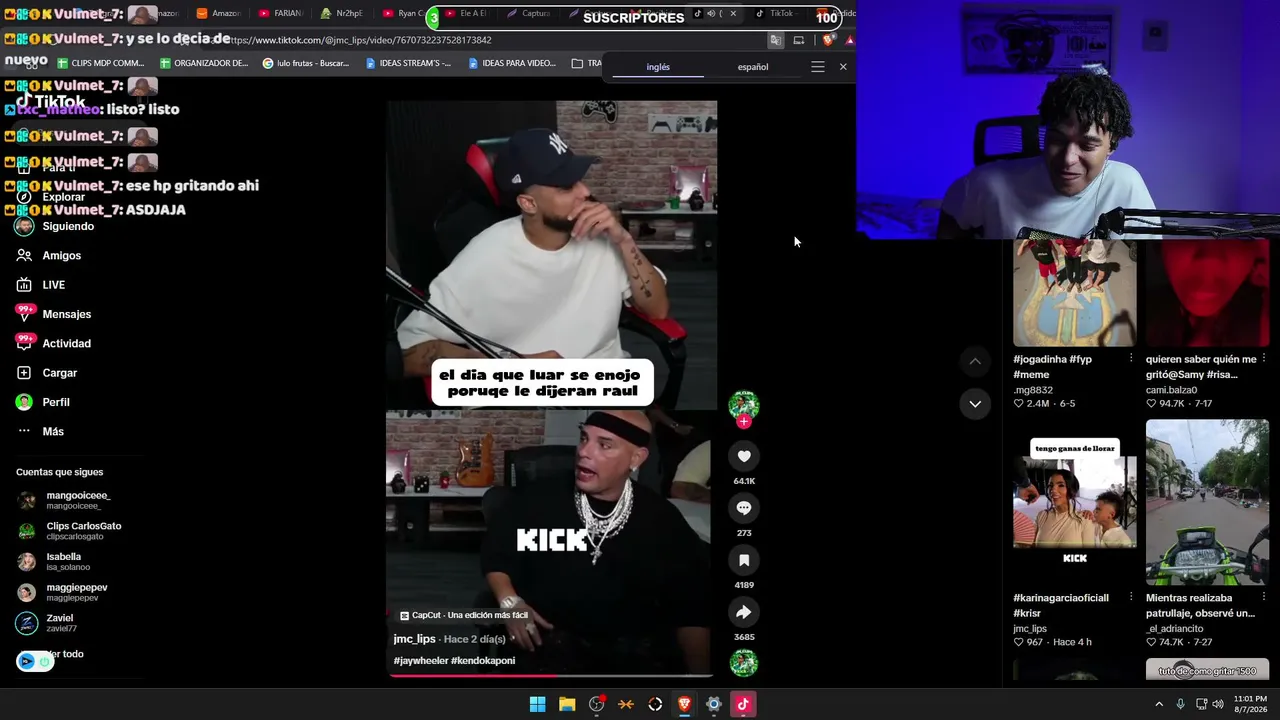This screenshot has height=720, width=1280.
Task: Open Mensajes inbox
Action: [54, 314]
